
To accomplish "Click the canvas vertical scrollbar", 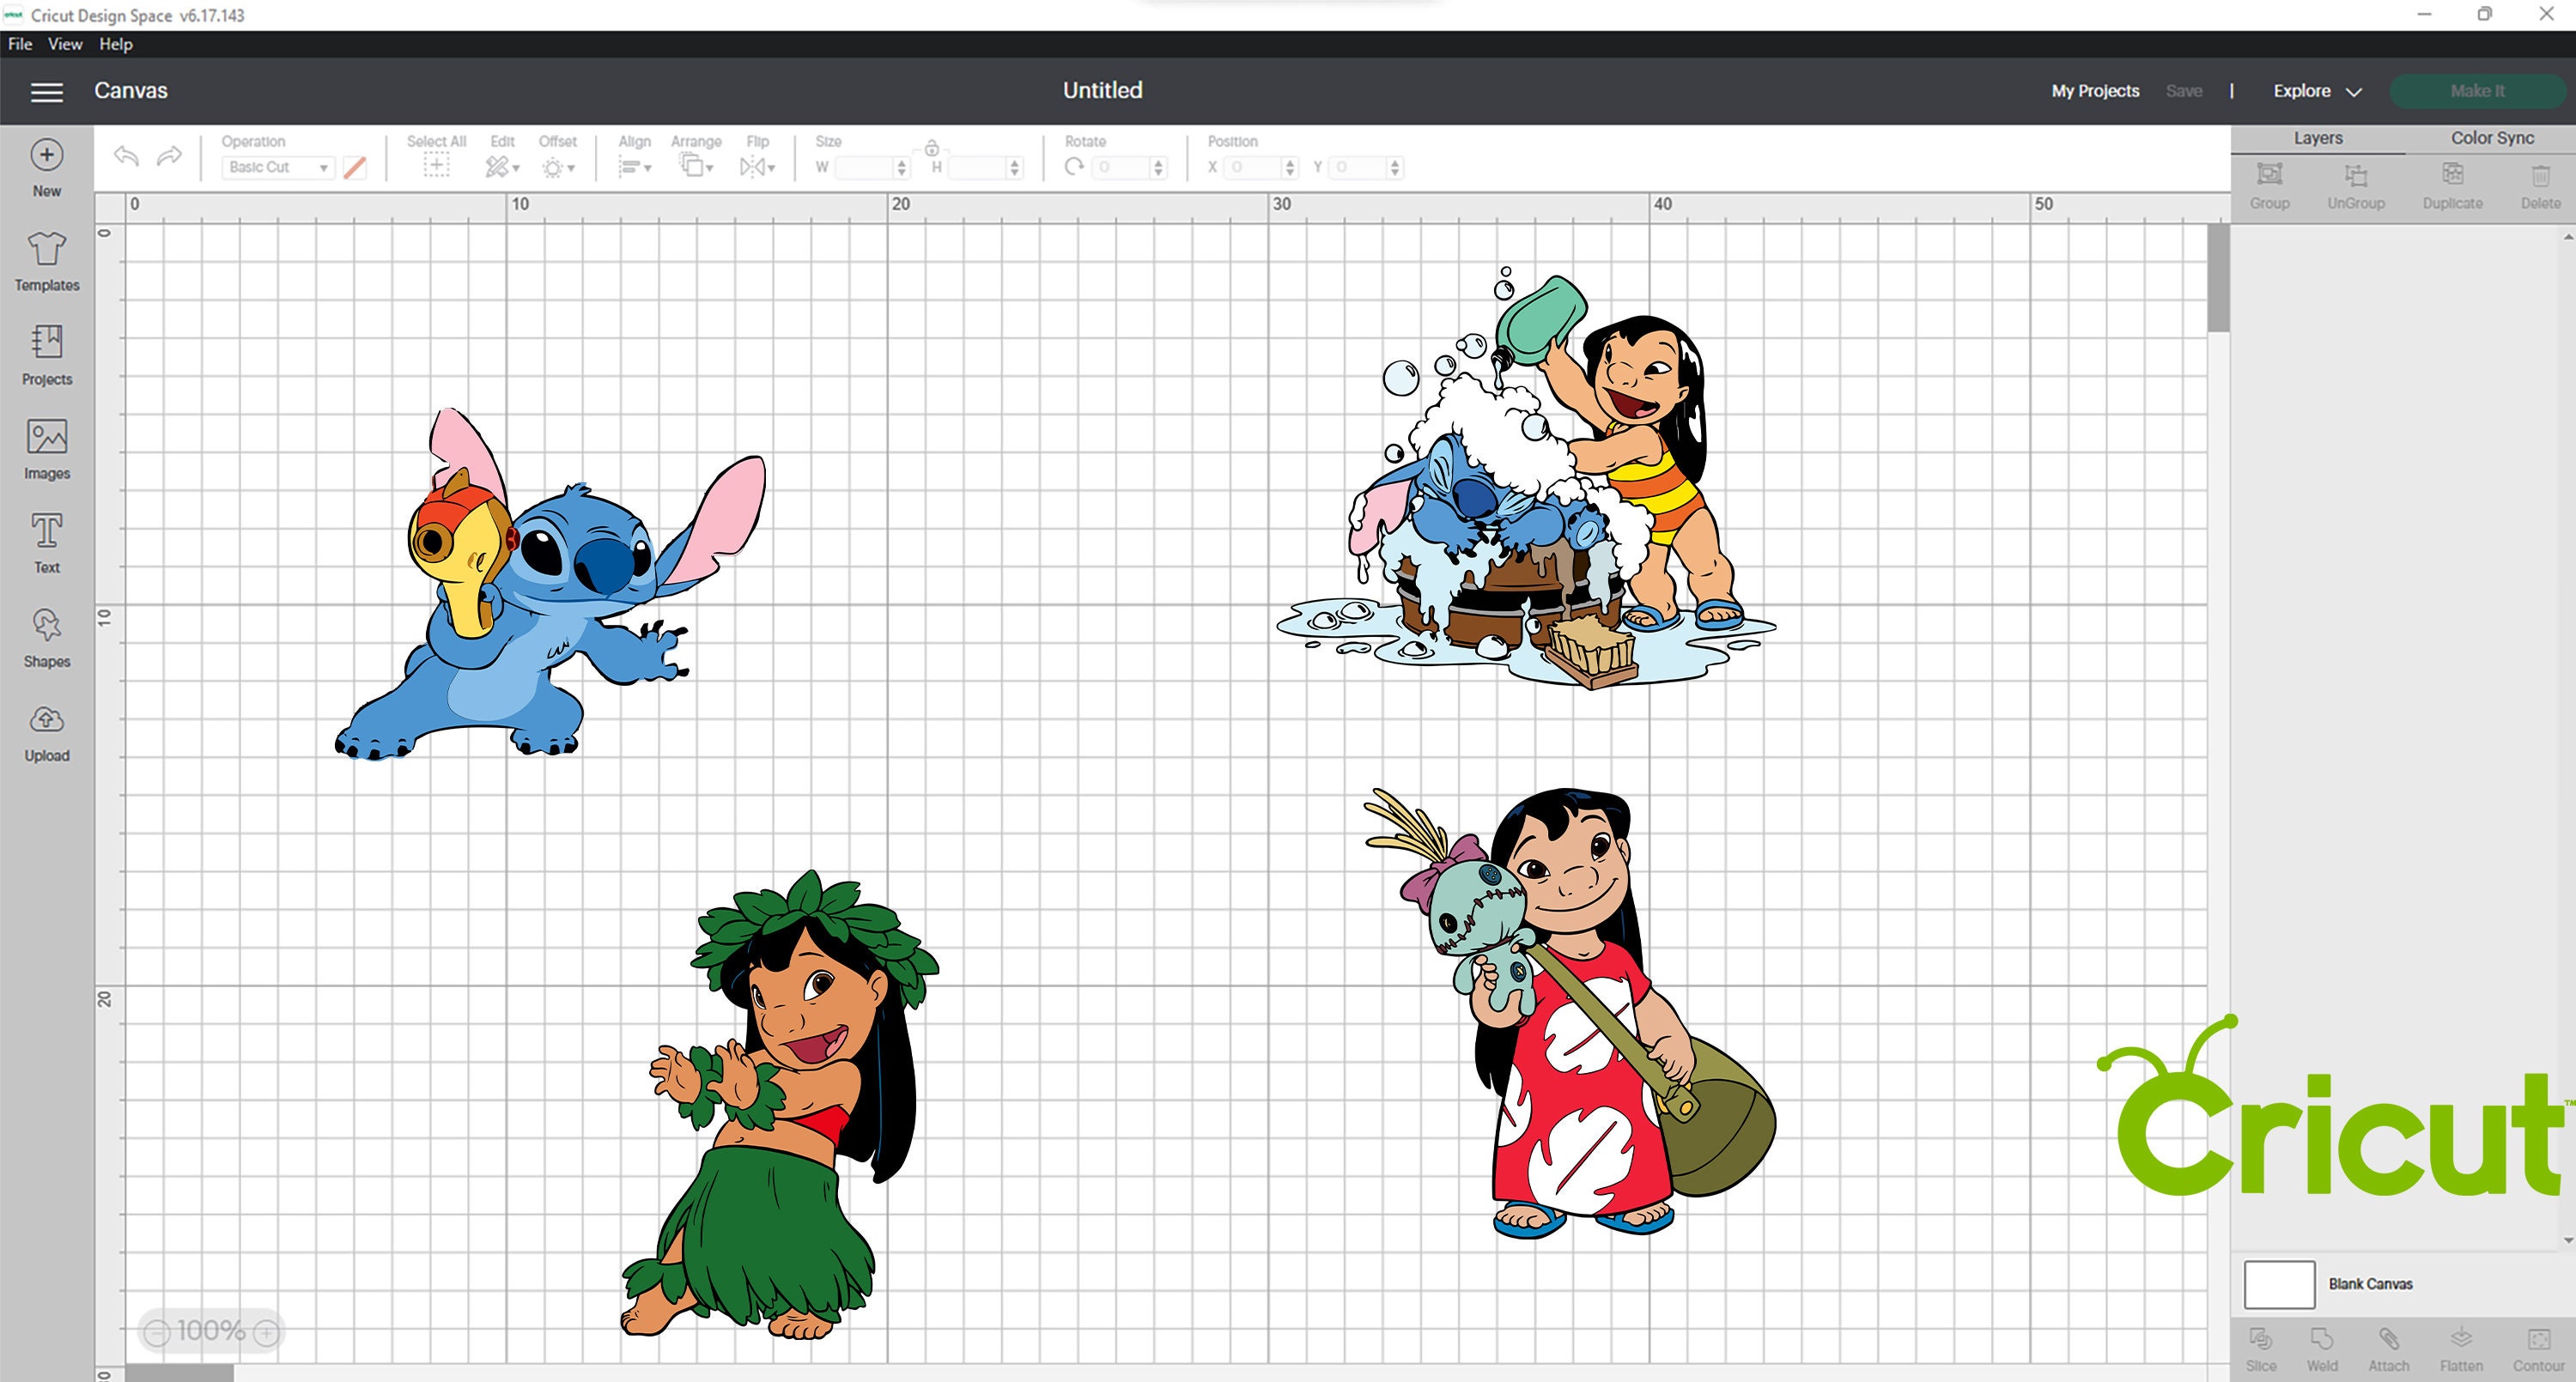I will (x=2218, y=278).
